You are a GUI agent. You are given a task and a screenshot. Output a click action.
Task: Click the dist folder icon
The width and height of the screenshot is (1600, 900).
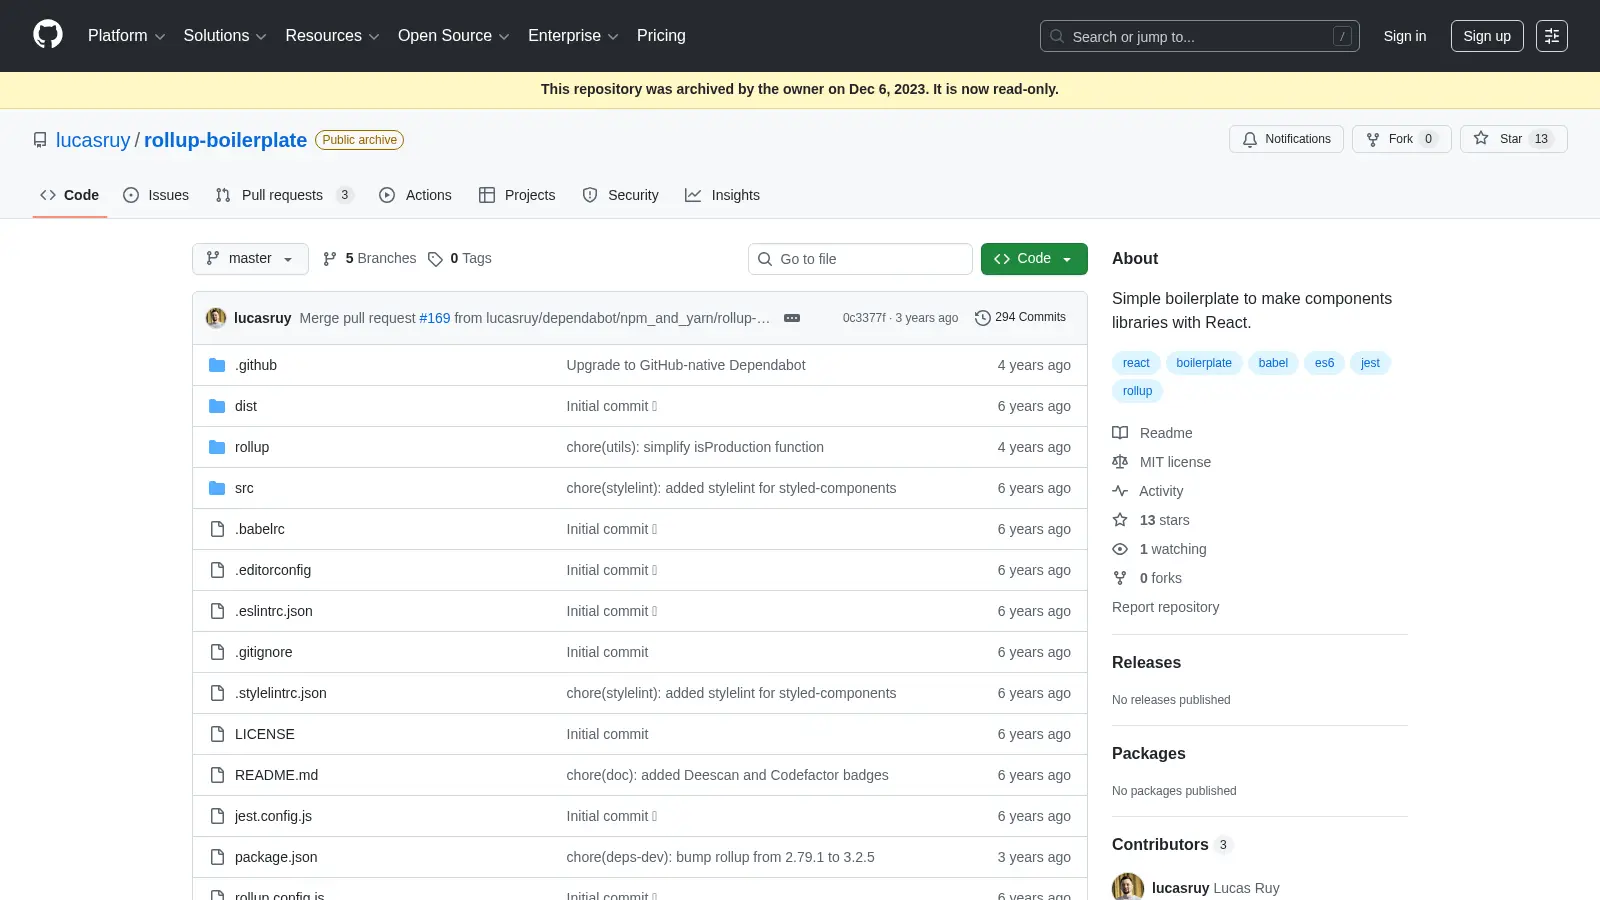(217, 406)
